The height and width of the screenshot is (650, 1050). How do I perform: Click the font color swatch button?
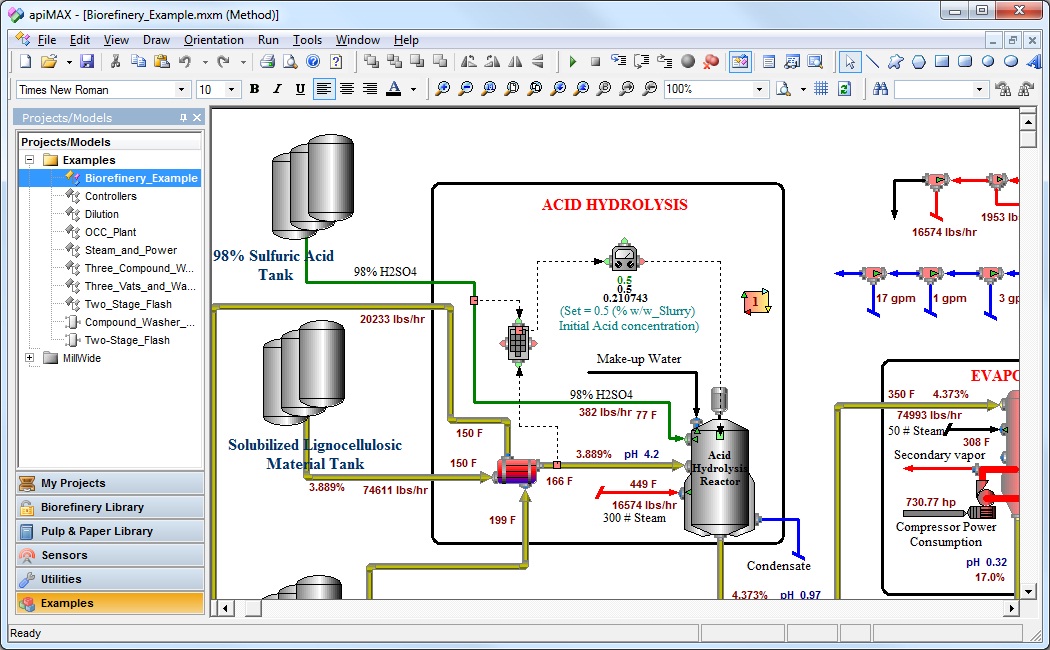pyautogui.click(x=393, y=89)
